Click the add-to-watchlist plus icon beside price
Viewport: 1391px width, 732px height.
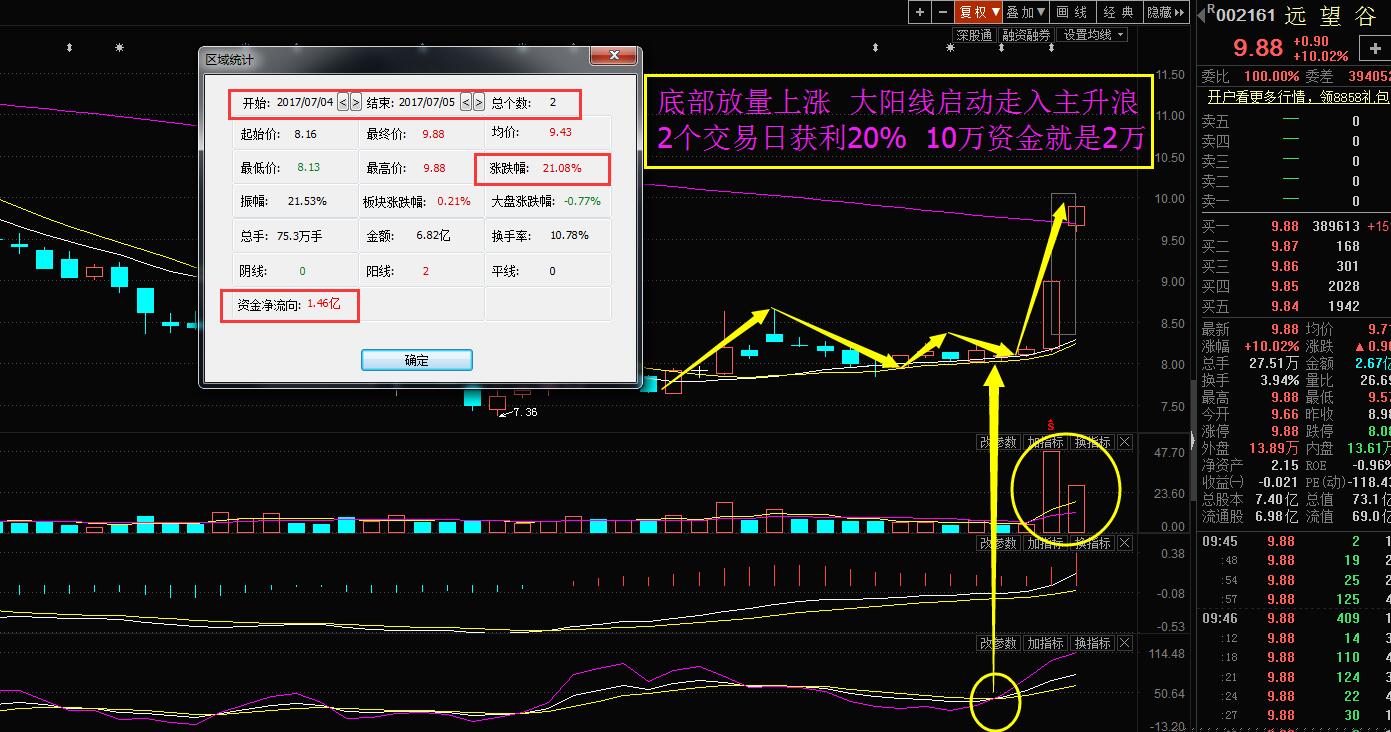1377,48
